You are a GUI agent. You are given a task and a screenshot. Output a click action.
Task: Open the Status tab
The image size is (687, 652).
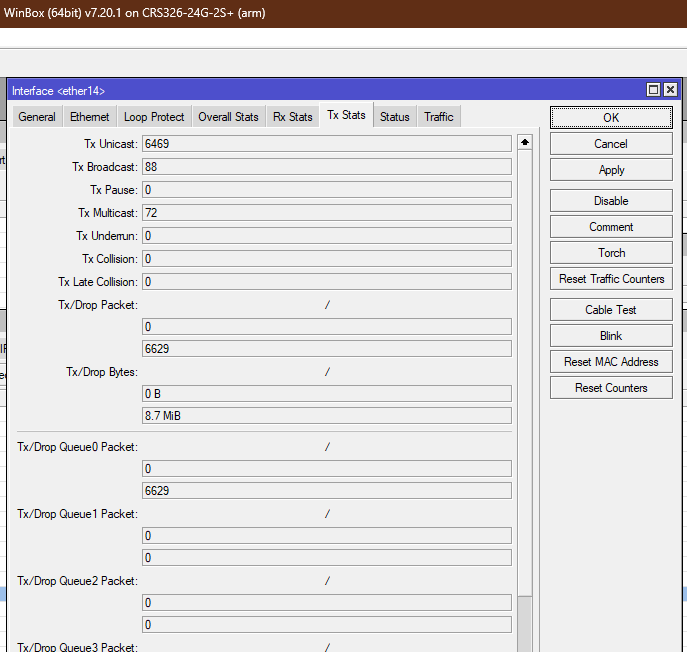point(394,117)
